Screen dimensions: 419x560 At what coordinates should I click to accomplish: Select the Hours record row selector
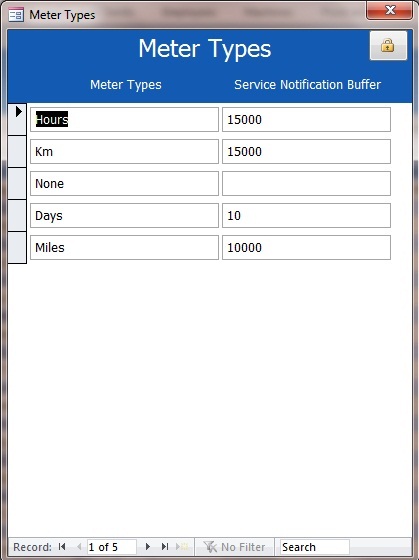coord(17,119)
